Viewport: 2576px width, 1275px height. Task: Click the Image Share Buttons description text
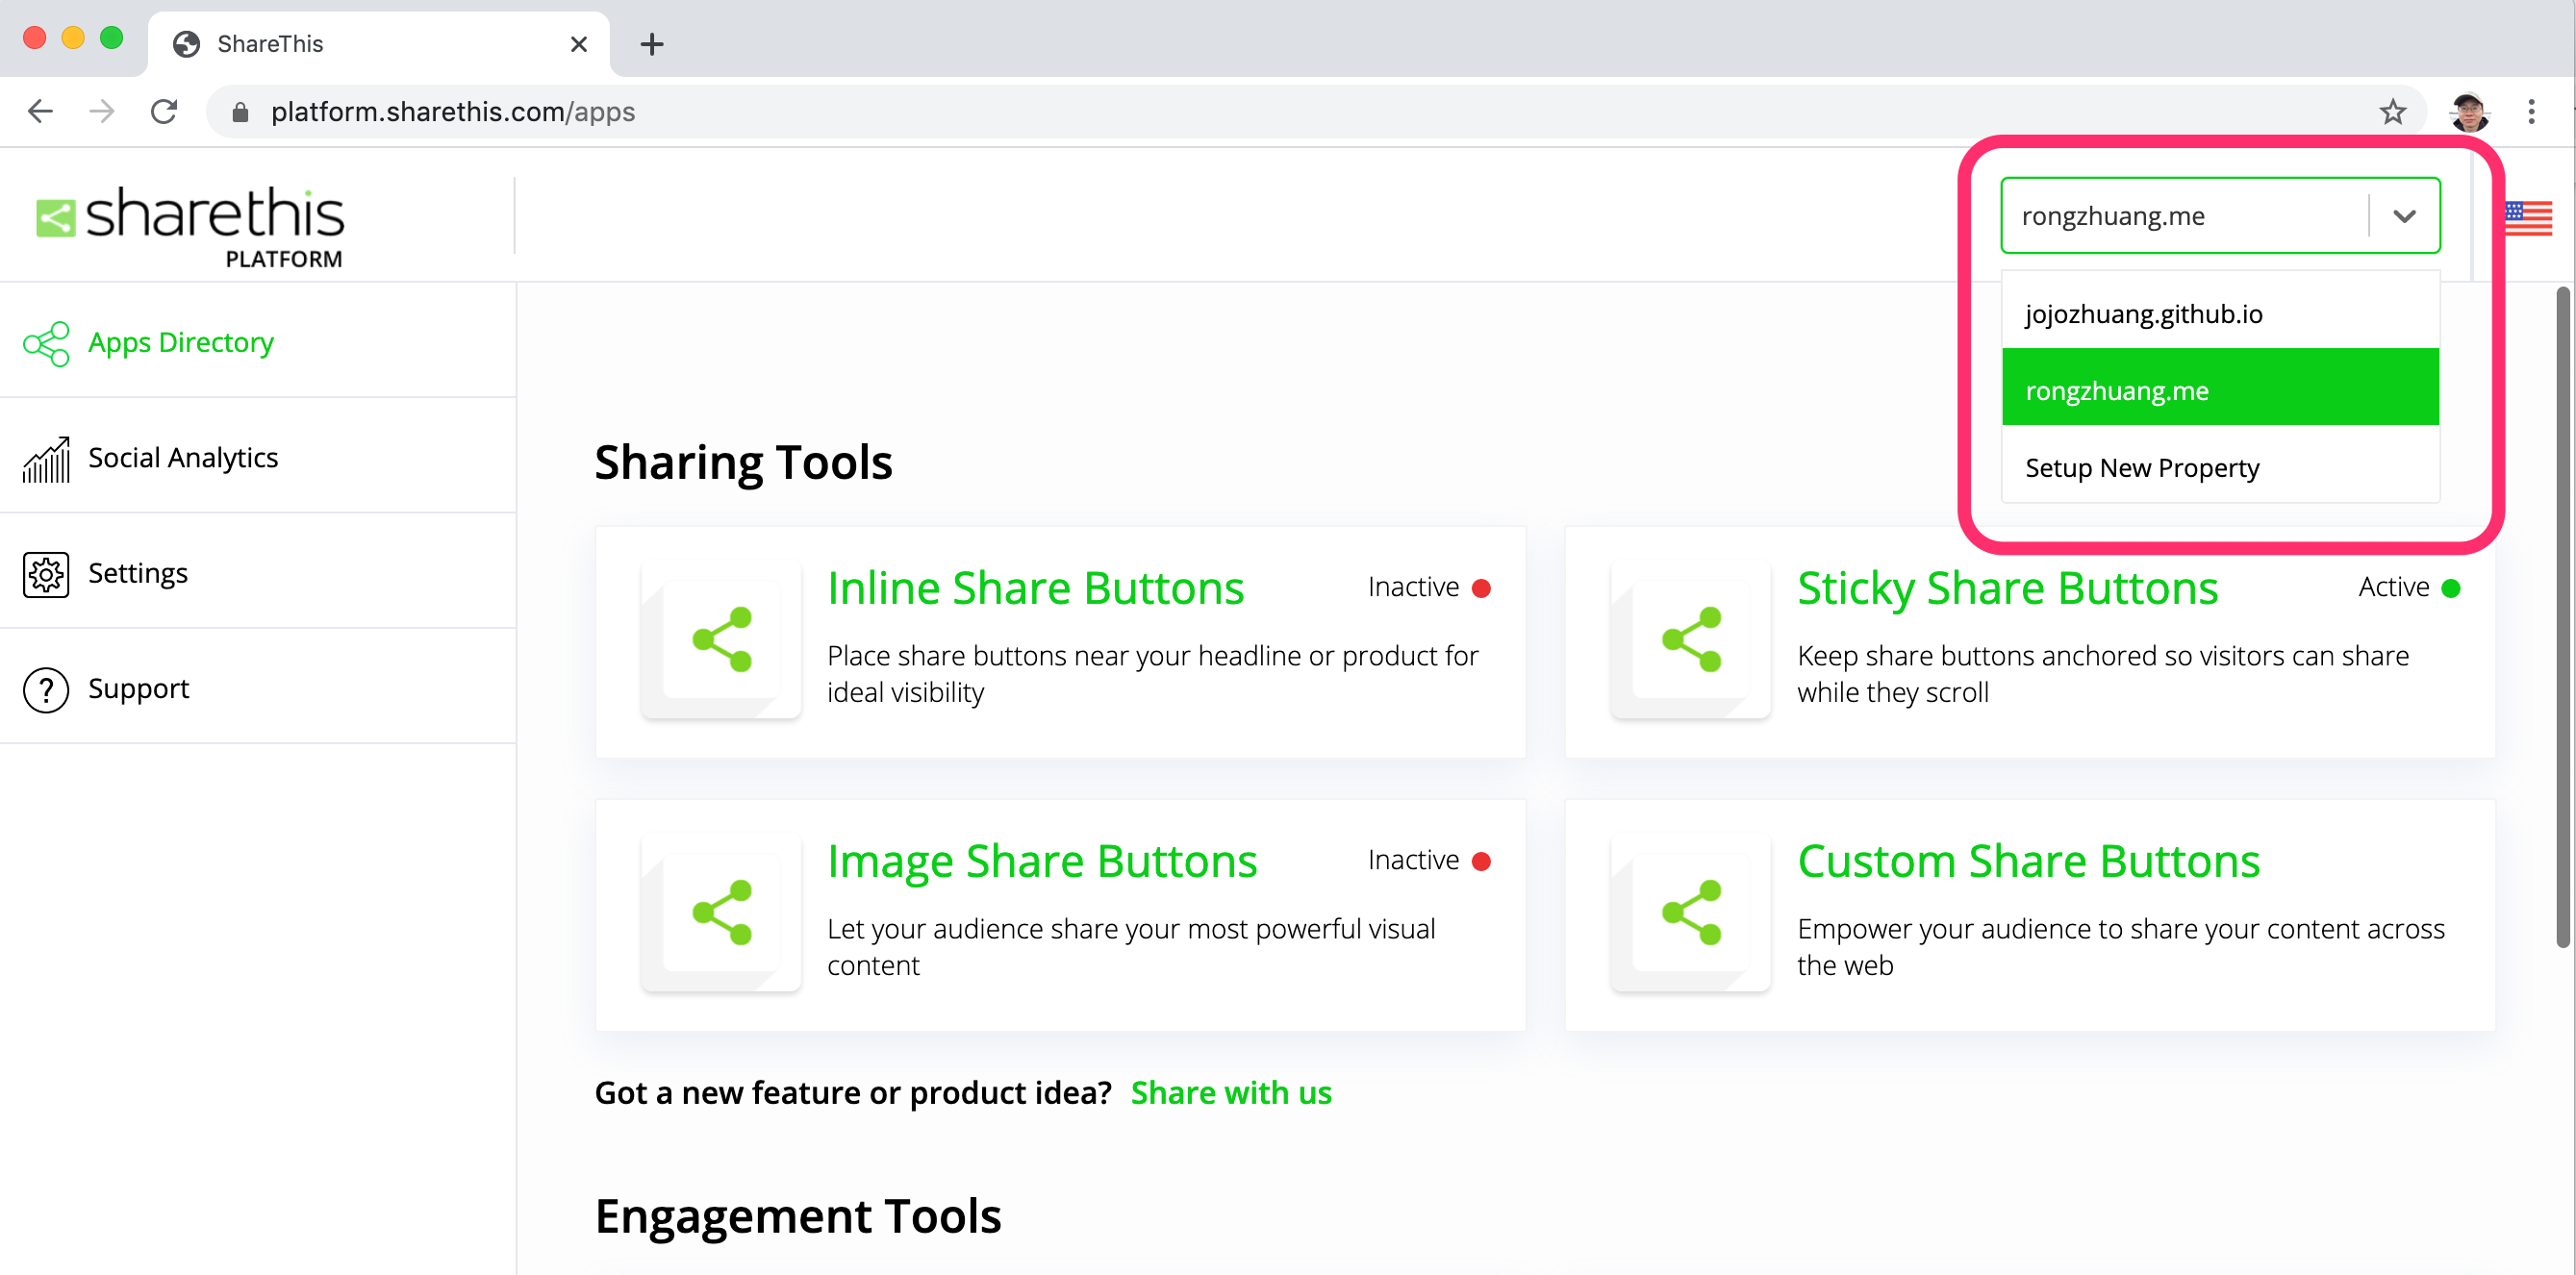coord(1131,948)
